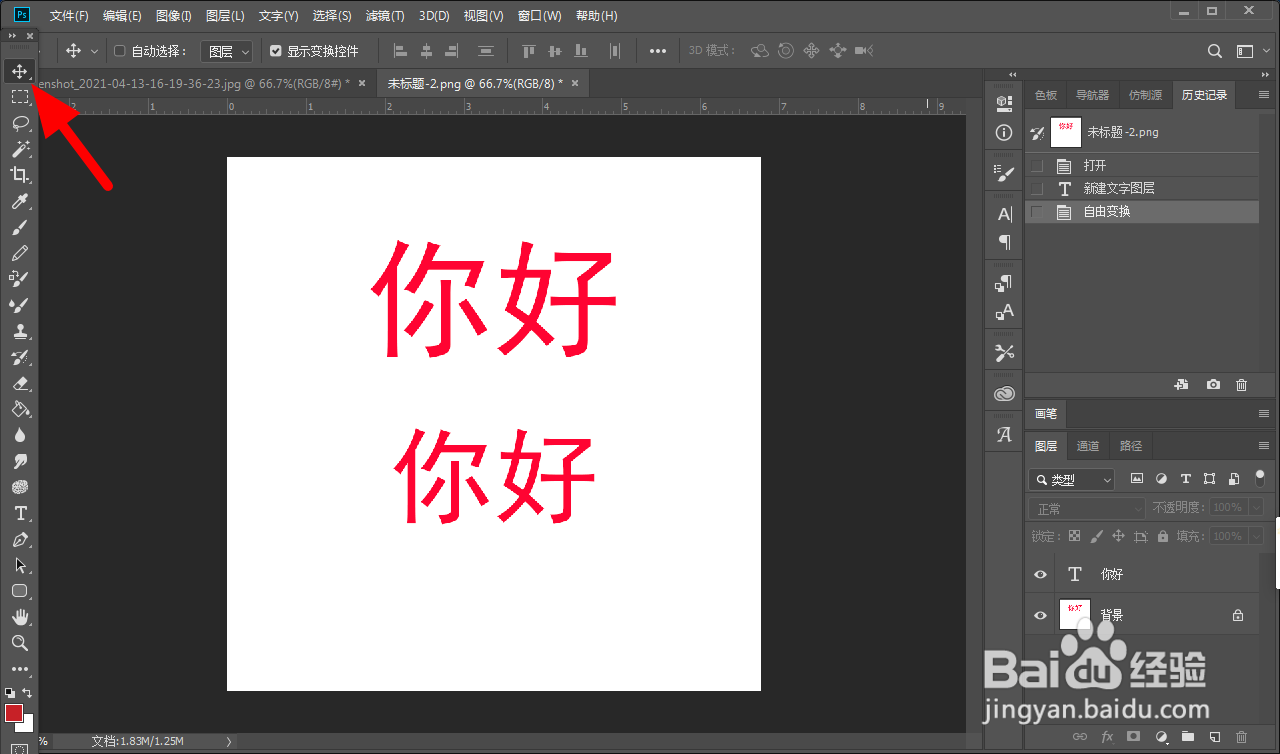Delete current history state with trash button
Viewport: 1280px width, 754px height.
[1241, 384]
